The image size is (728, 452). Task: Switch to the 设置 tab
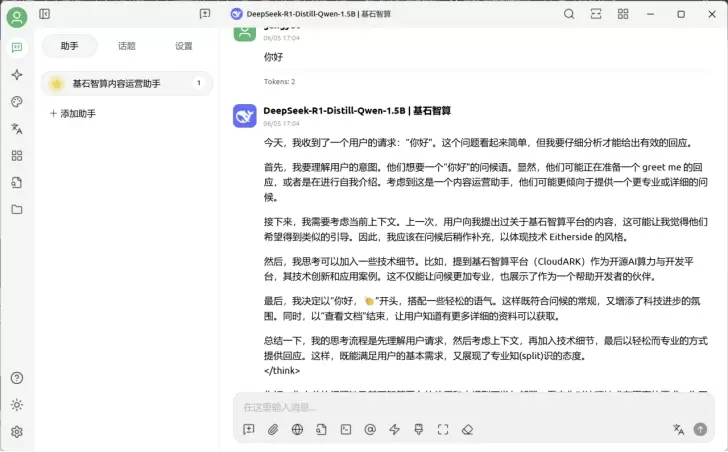point(184,46)
